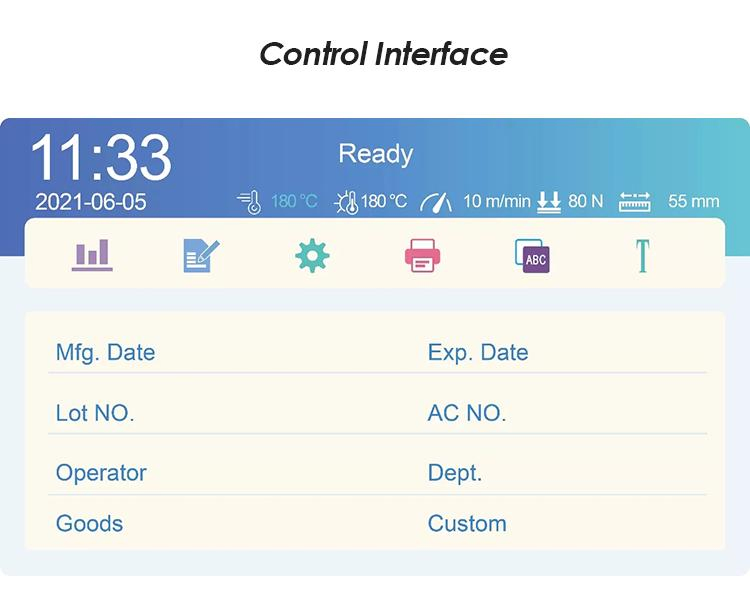Tap the heater temperature icon

345,201
